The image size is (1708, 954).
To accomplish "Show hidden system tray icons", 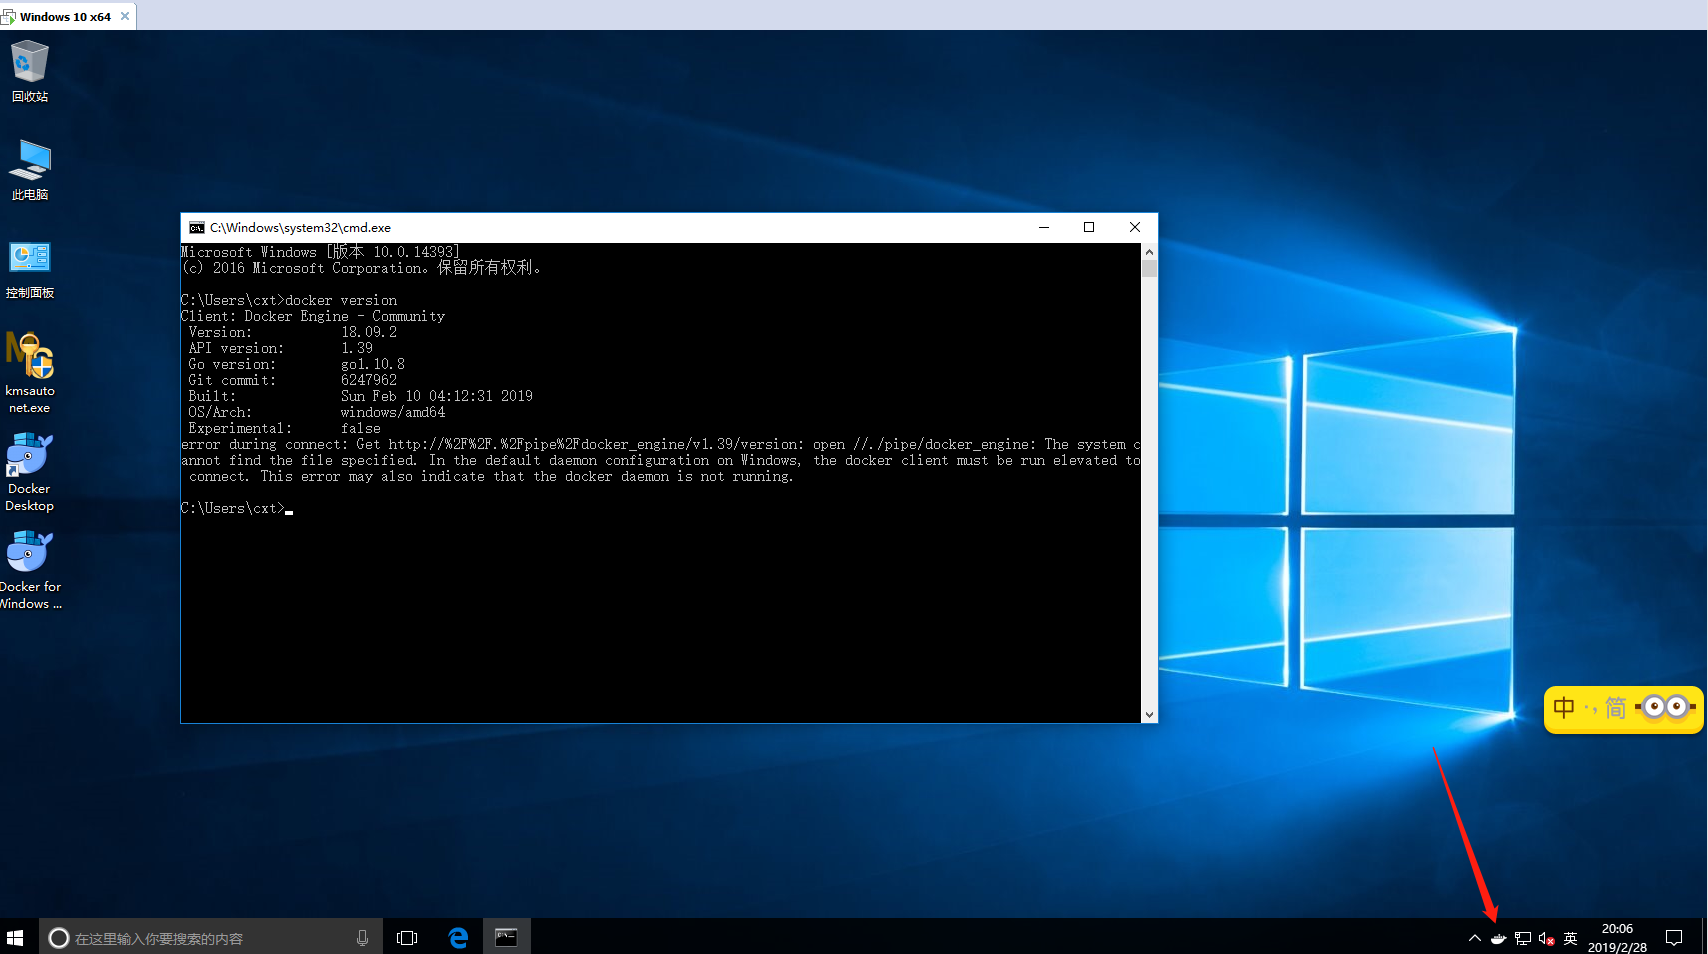I will pyautogui.click(x=1474, y=938).
